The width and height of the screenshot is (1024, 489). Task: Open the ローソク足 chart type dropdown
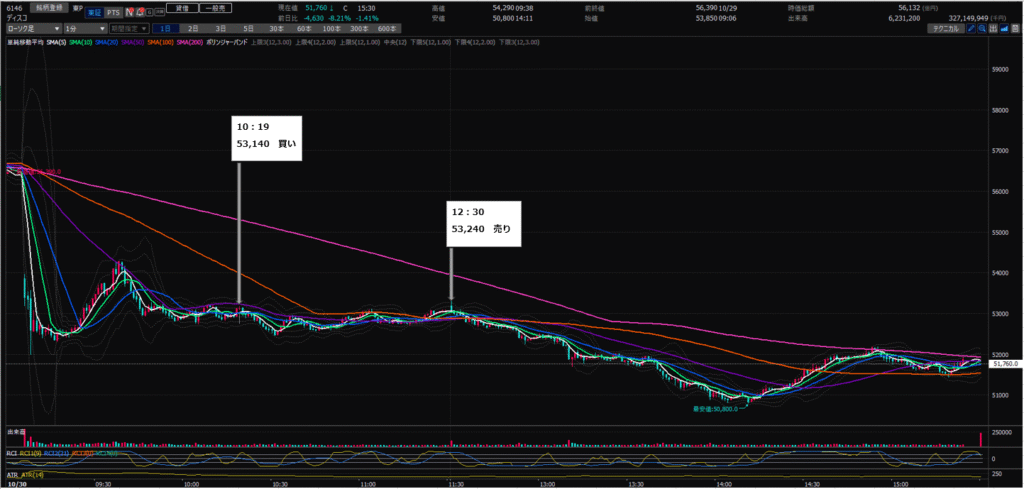31,29
